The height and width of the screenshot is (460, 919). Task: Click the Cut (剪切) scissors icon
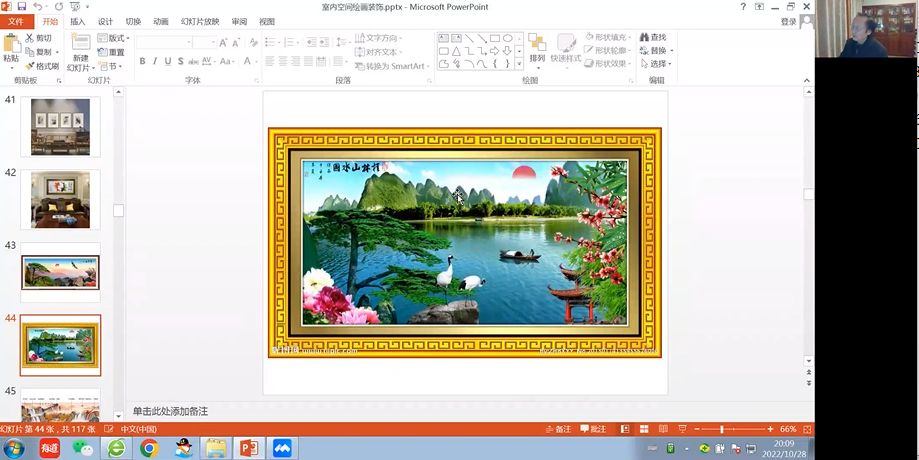pyautogui.click(x=29, y=38)
